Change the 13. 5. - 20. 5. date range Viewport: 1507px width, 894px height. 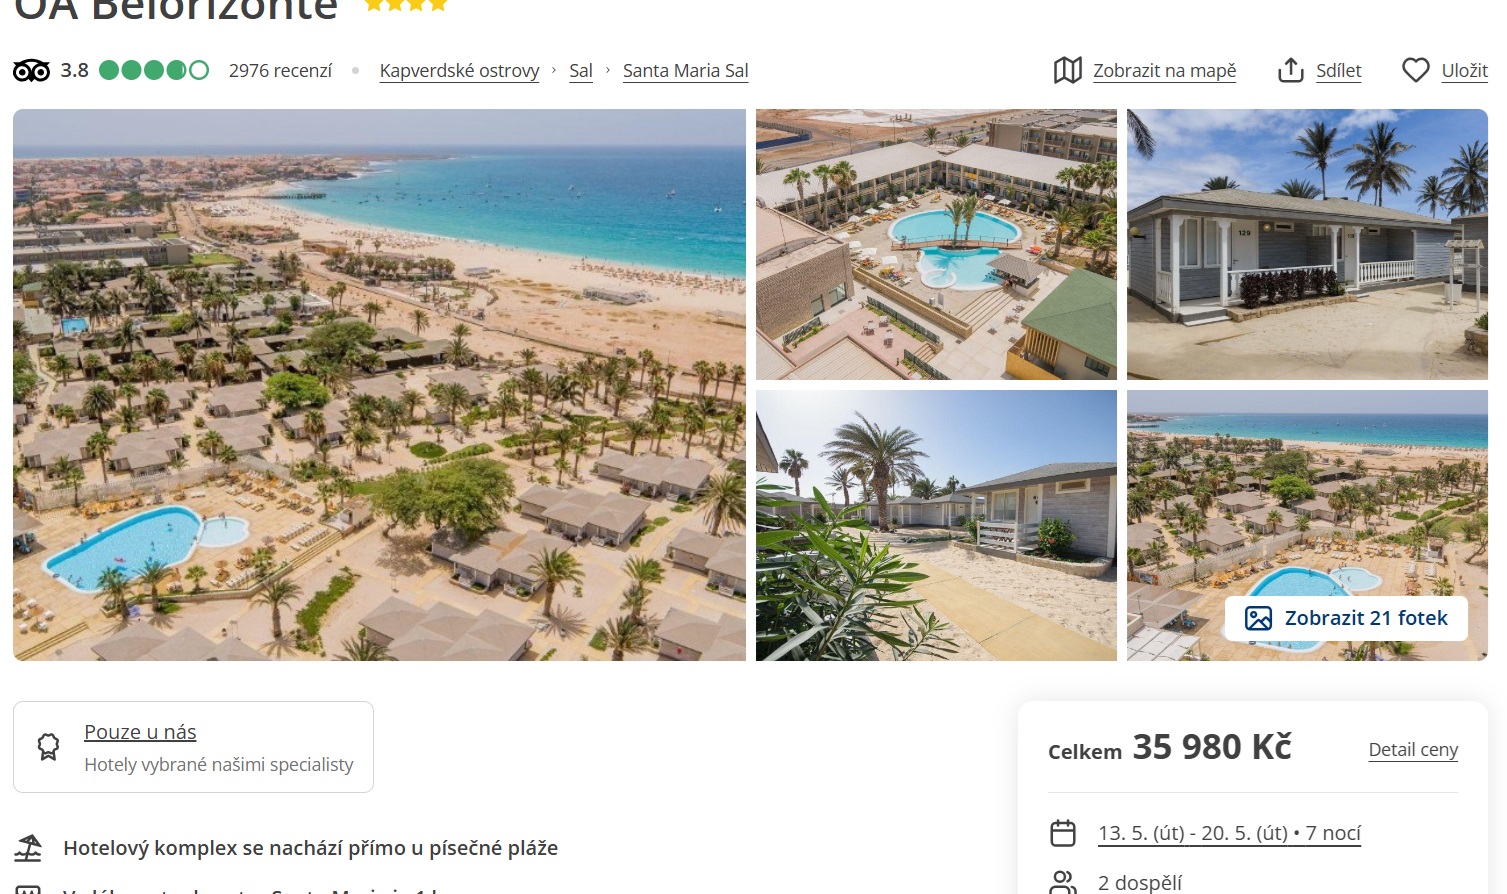pyautogui.click(x=1229, y=833)
